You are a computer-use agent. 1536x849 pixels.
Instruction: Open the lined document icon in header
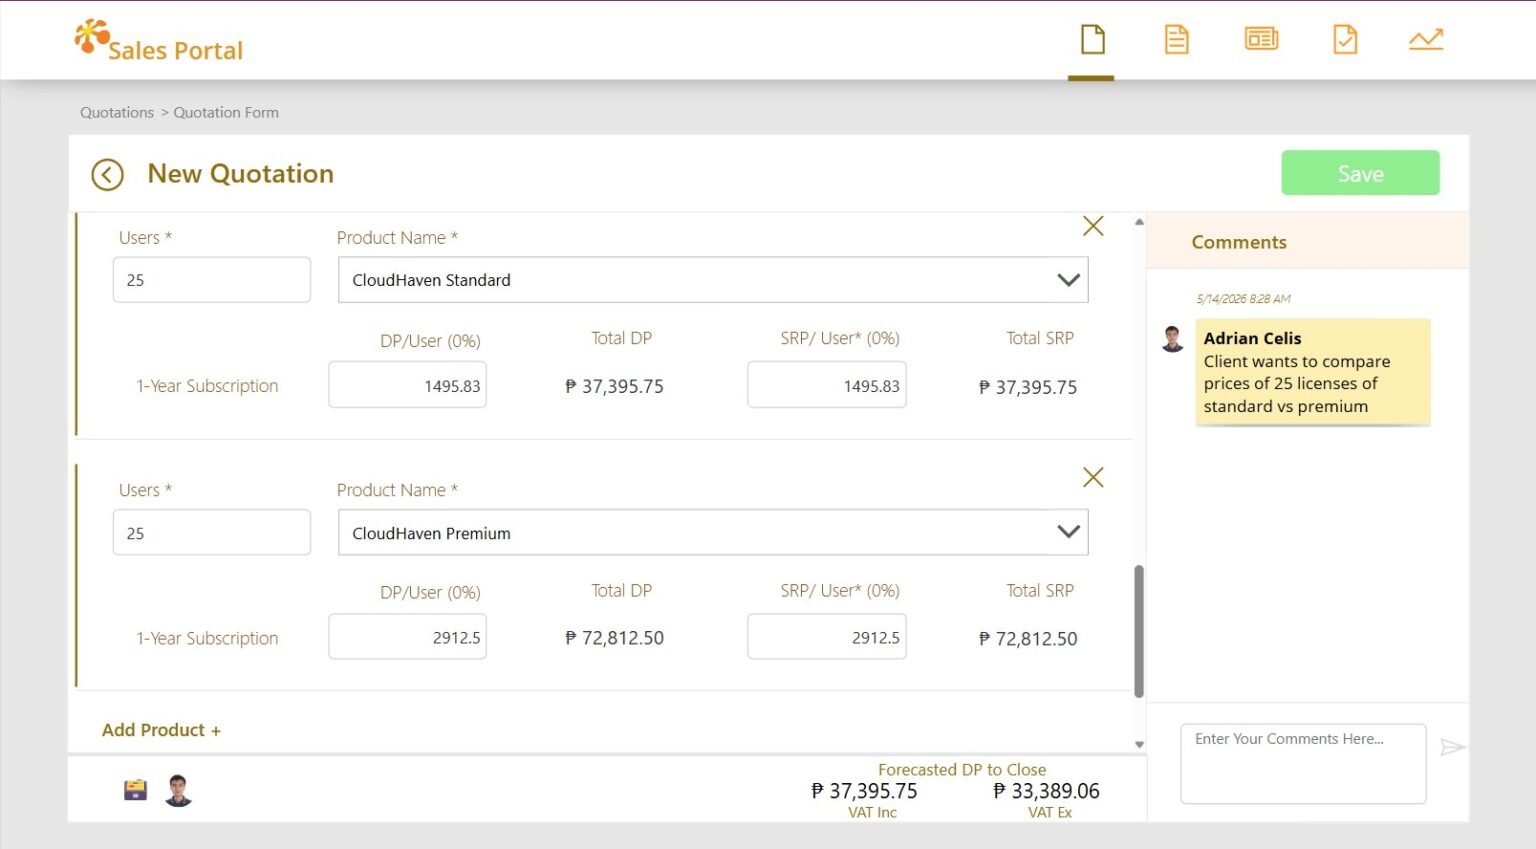tap(1176, 40)
